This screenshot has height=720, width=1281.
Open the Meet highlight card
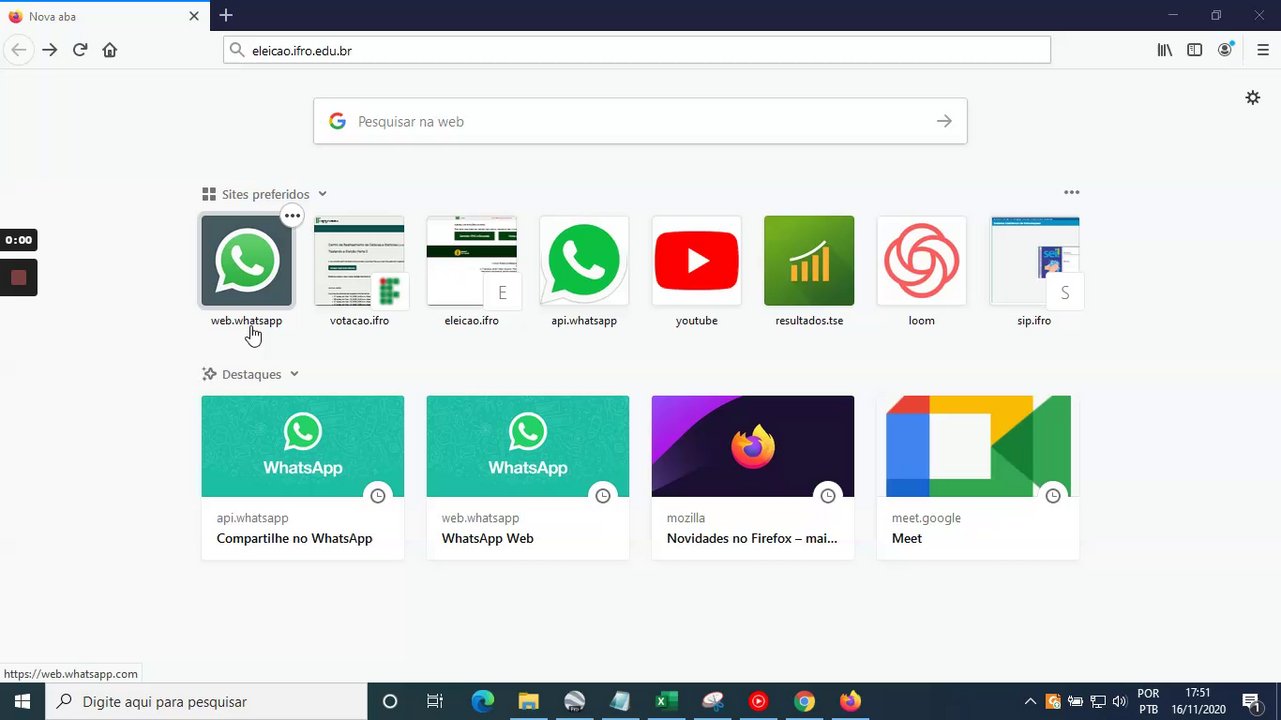click(978, 477)
